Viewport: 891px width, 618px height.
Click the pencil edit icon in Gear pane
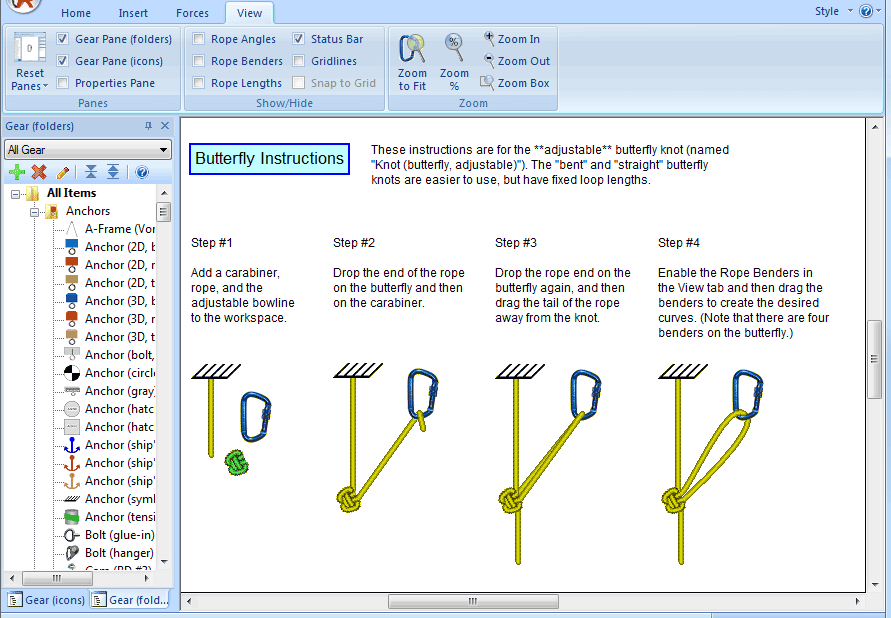click(x=62, y=172)
